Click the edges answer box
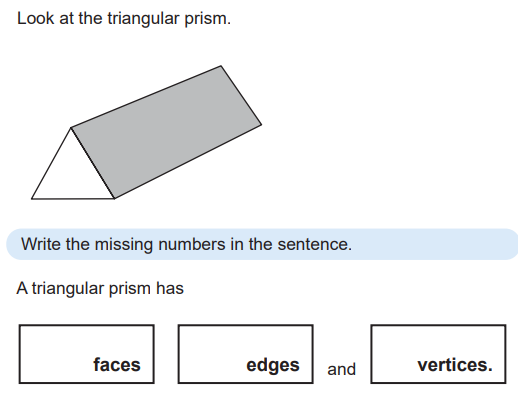 245,354
